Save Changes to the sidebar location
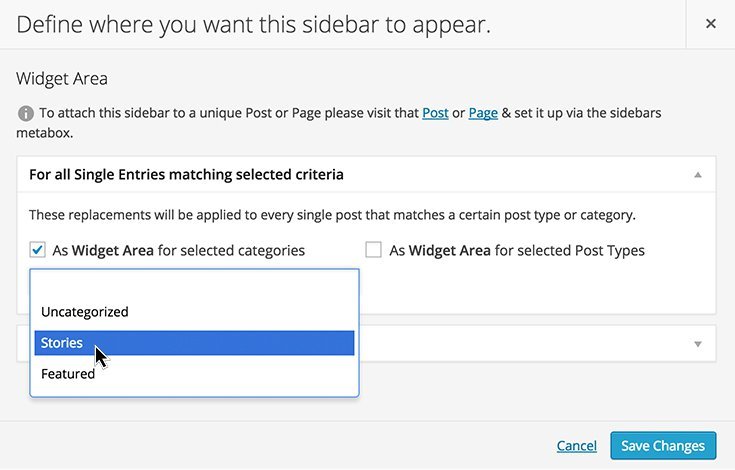735x470 pixels. click(x=663, y=446)
